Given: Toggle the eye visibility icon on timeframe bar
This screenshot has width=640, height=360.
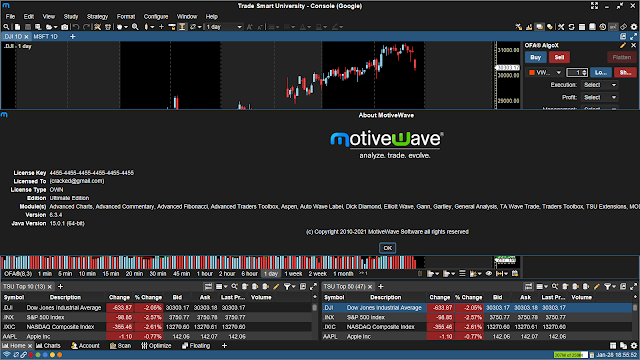Looking at the screenshot, I should 489,273.
